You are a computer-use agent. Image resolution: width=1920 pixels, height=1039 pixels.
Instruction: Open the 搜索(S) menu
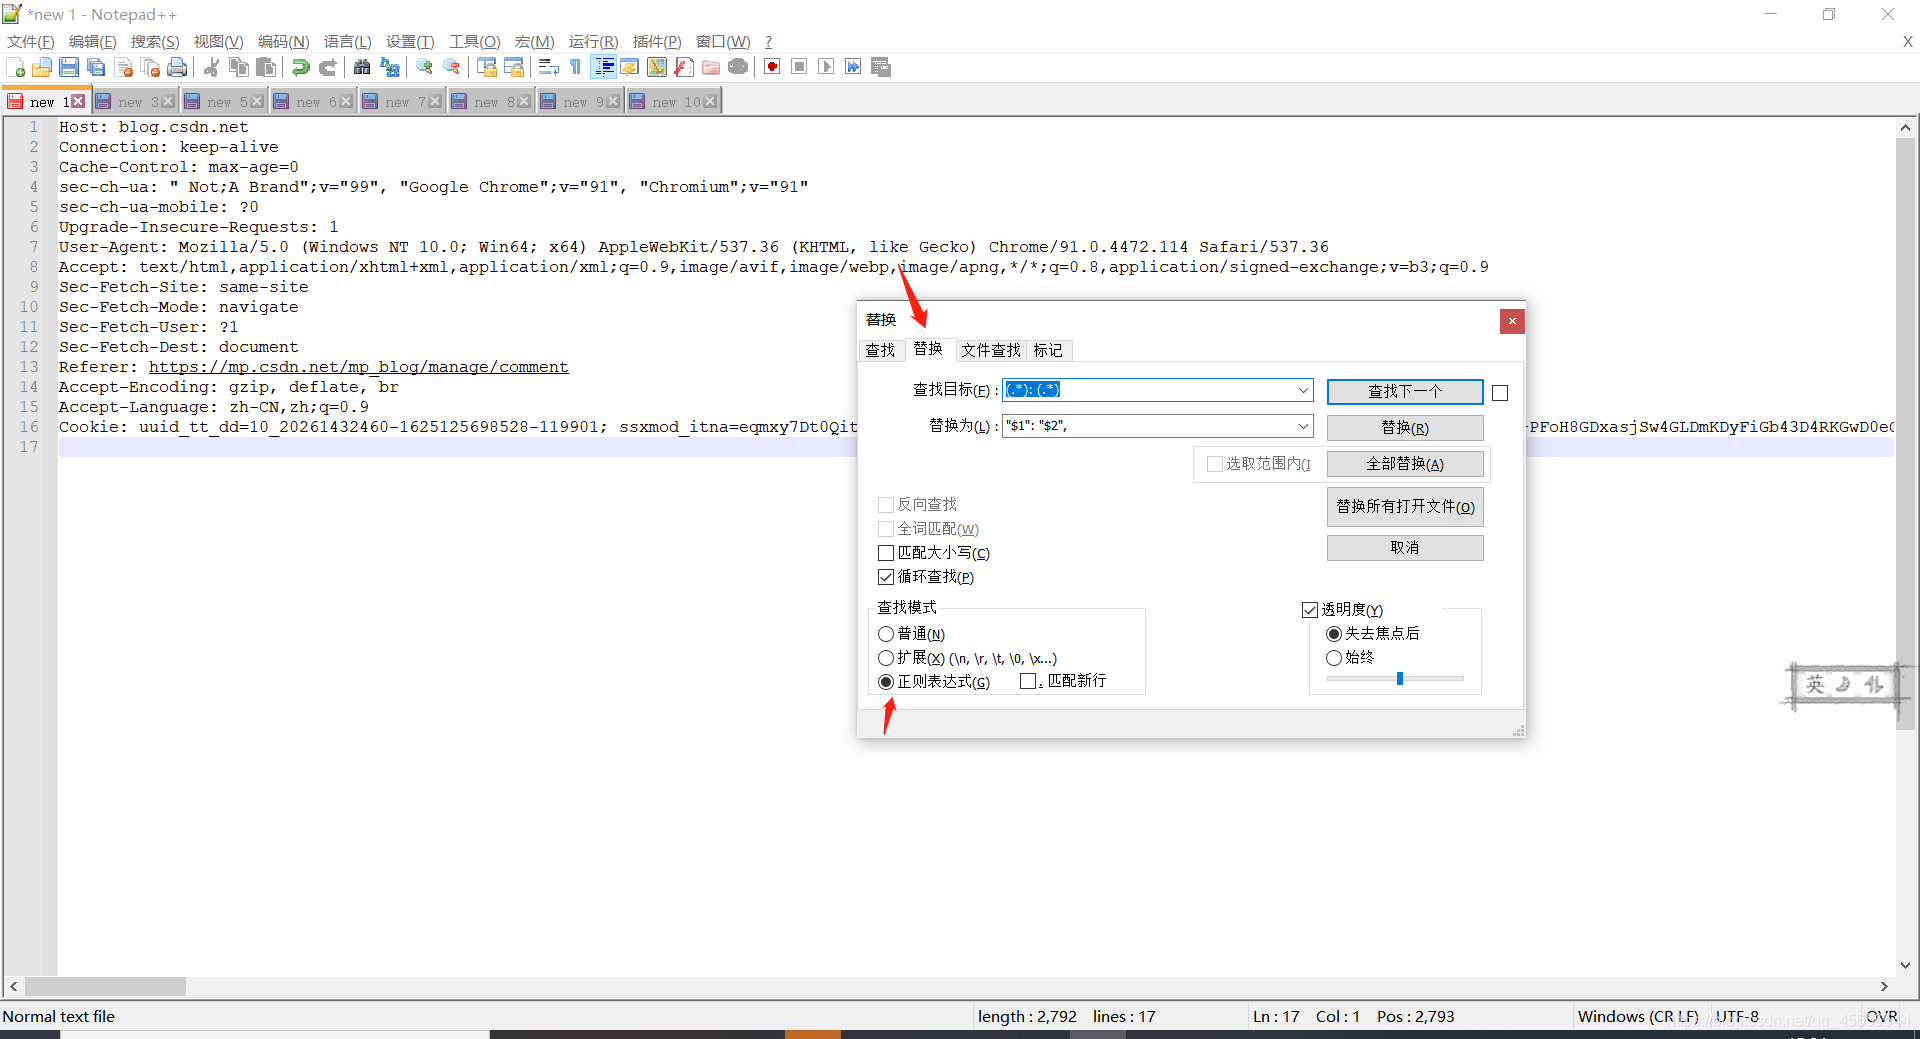pyautogui.click(x=155, y=41)
